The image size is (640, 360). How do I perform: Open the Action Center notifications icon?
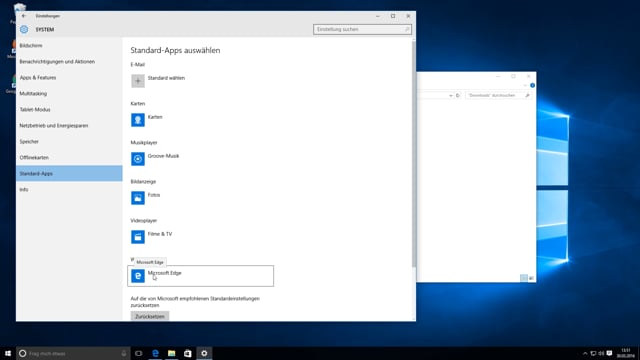point(609,353)
